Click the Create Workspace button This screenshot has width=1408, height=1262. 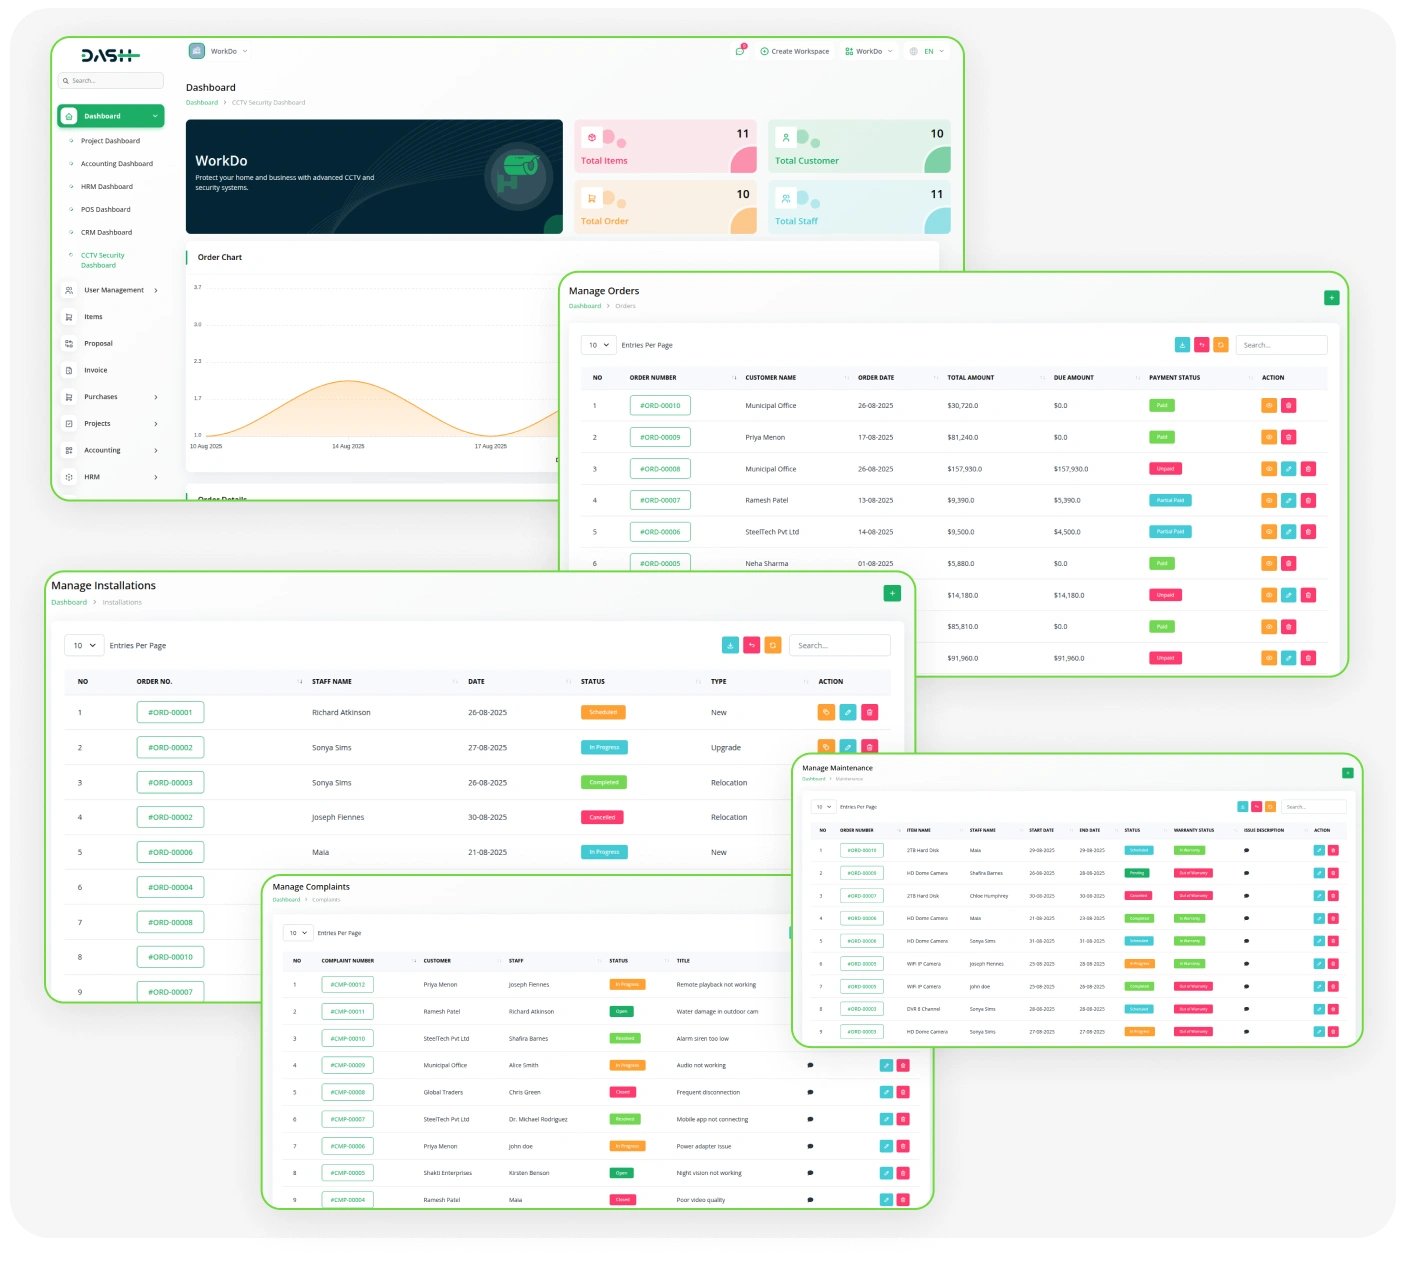[794, 51]
